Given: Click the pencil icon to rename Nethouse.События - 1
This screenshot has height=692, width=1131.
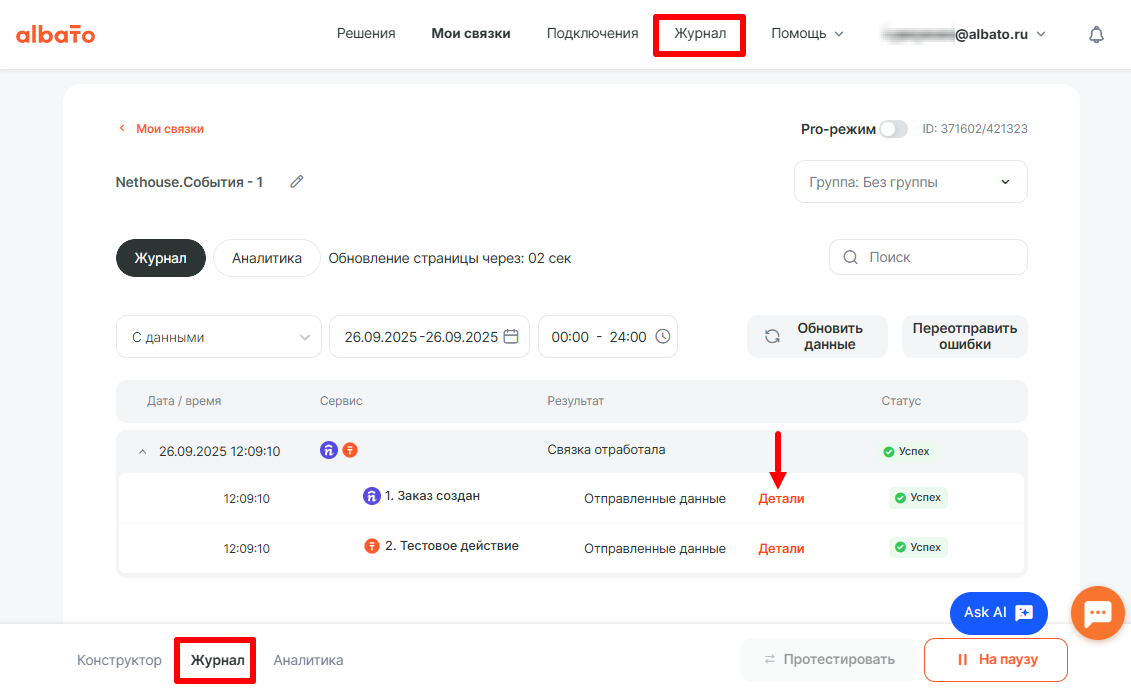Looking at the screenshot, I should coord(296,182).
